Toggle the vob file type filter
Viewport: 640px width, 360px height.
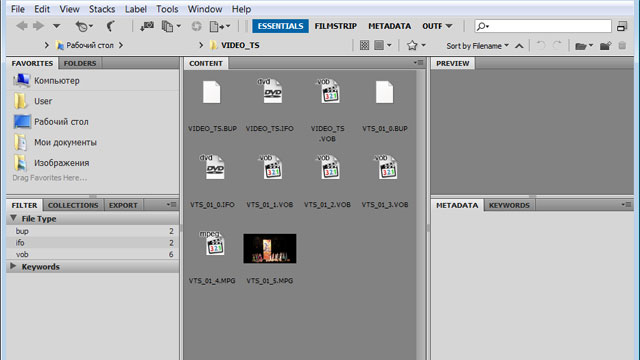pyautogui.click(x=93, y=254)
